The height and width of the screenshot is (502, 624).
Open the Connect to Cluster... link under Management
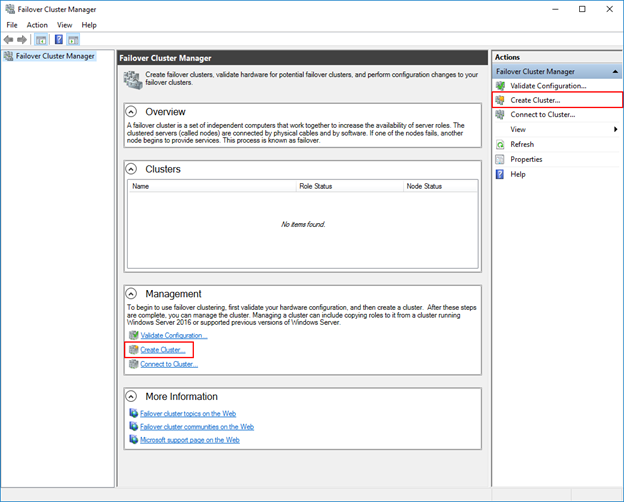(x=169, y=364)
